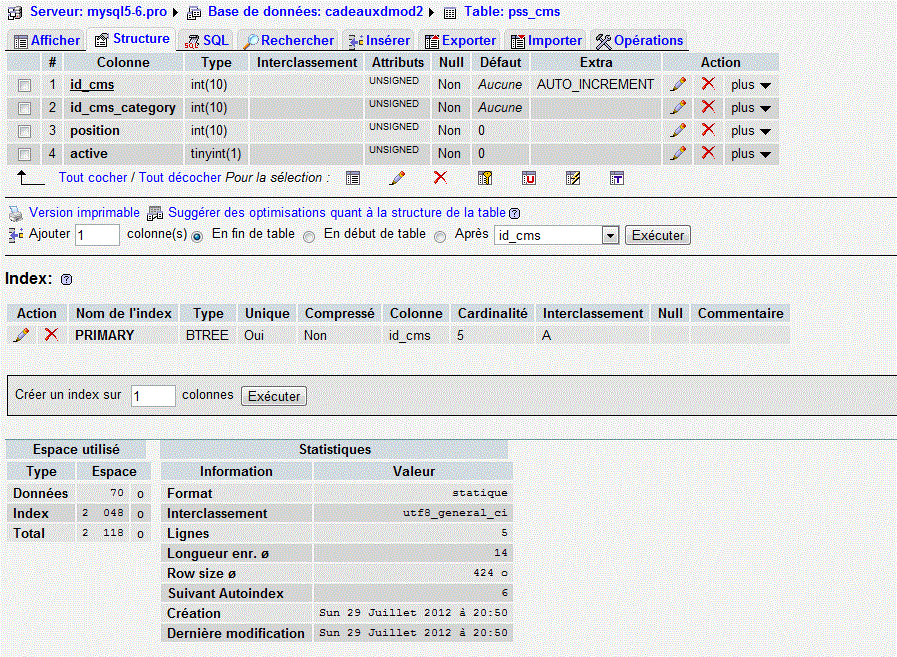Open 'Version imprimable' link
This screenshot has width=897, height=657.
(x=84, y=213)
